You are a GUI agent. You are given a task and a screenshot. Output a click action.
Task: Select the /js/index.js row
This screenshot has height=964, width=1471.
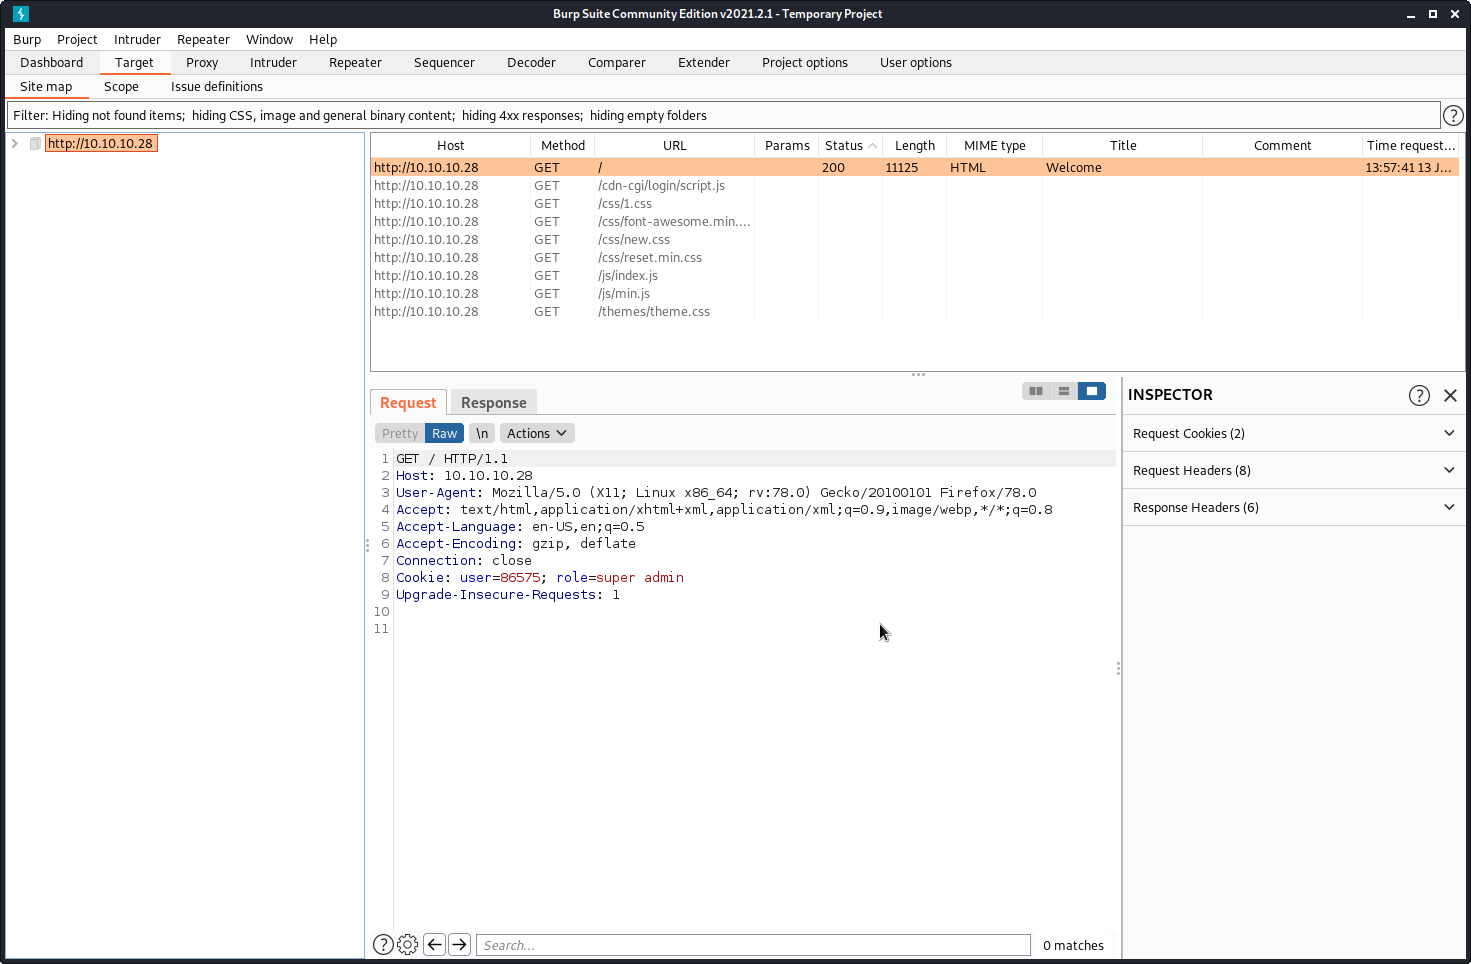(915, 276)
